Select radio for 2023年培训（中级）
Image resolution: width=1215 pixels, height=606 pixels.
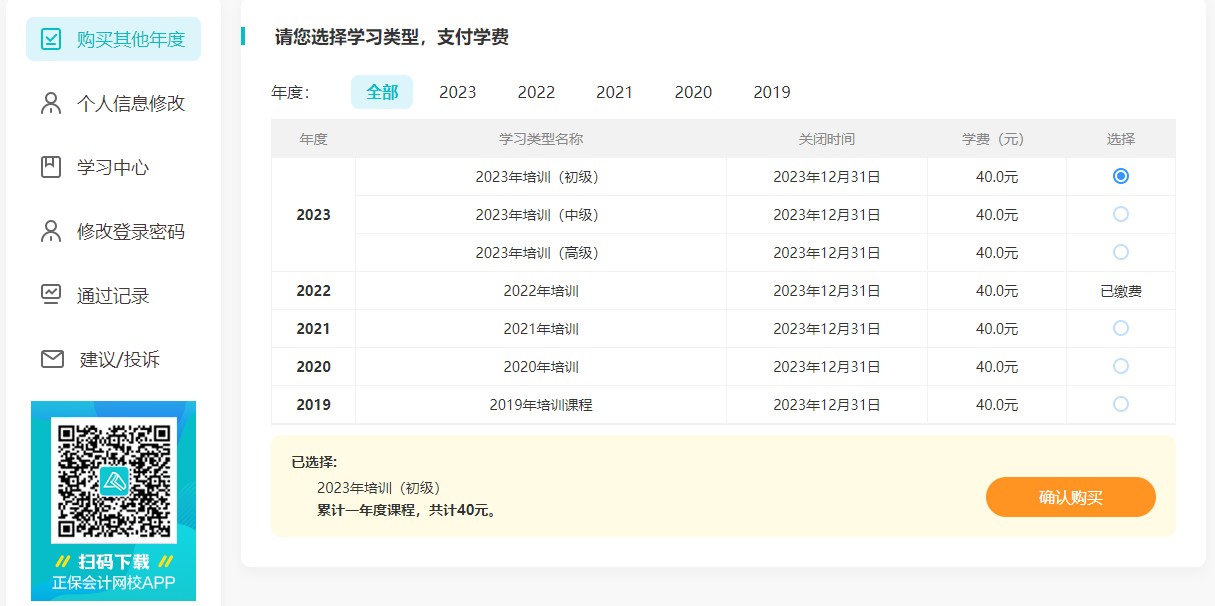(1121, 214)
